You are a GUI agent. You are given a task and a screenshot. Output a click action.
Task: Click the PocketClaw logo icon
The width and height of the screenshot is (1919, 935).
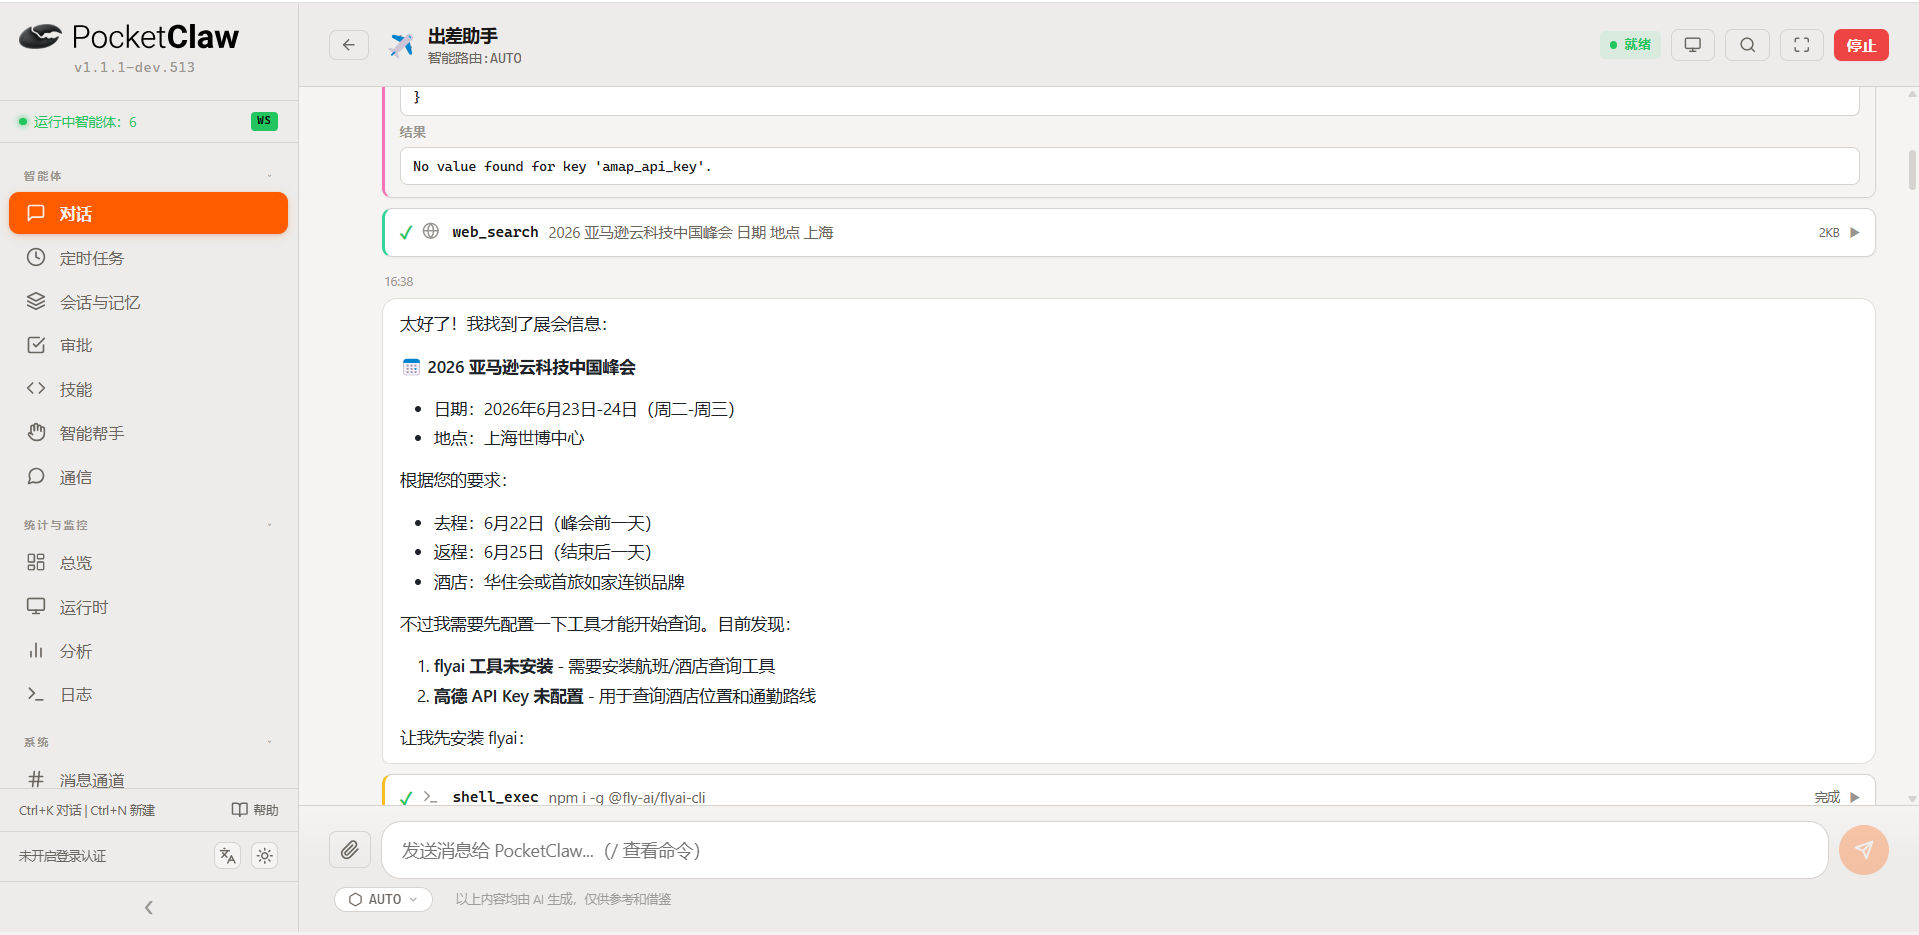(x=40, y=37)
